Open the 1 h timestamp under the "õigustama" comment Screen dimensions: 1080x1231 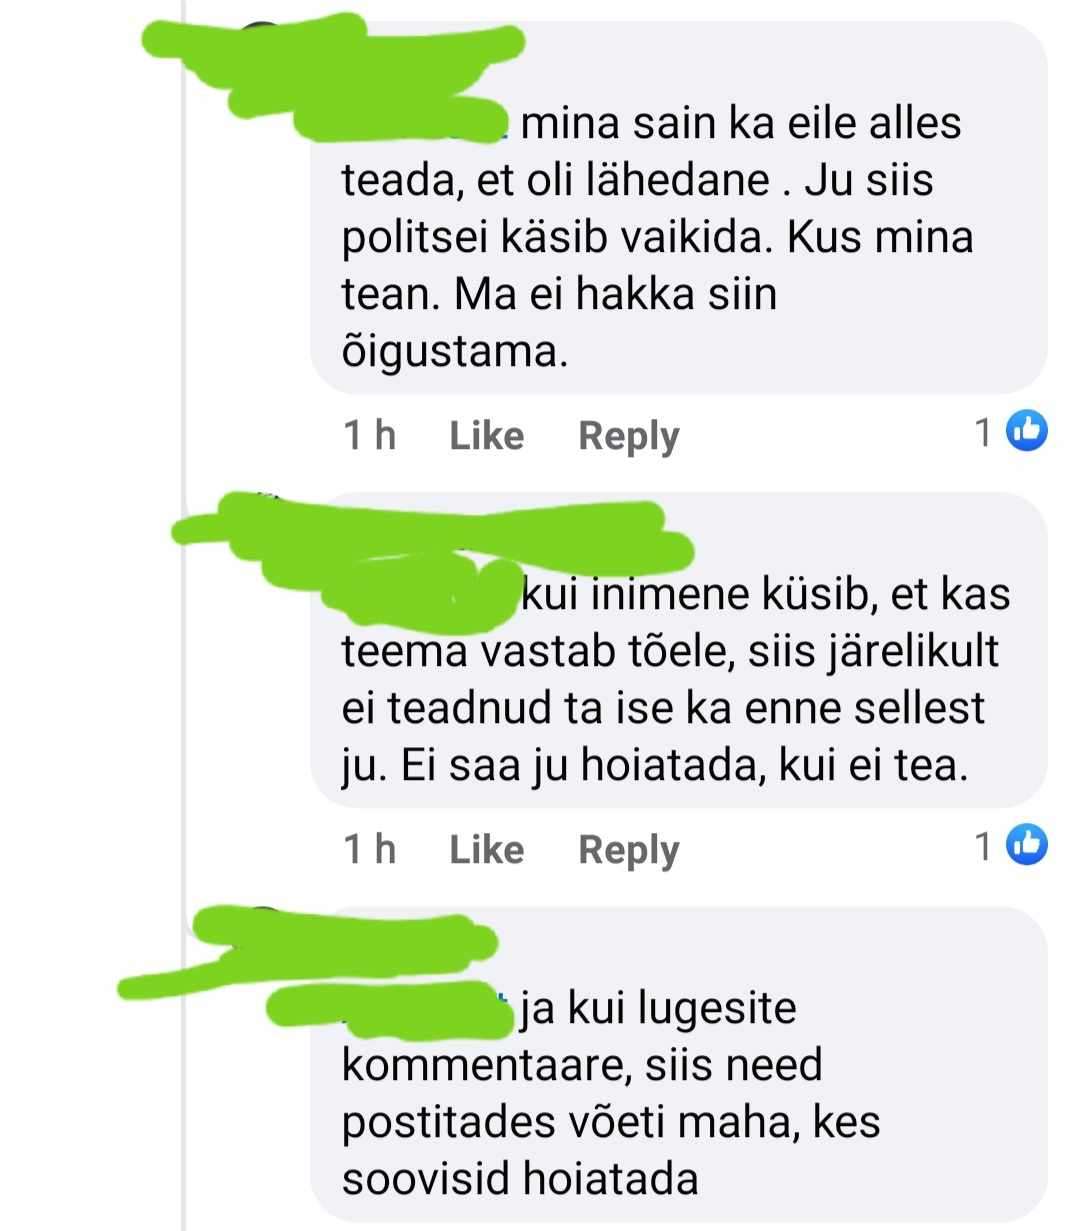(x=369, y=435)
